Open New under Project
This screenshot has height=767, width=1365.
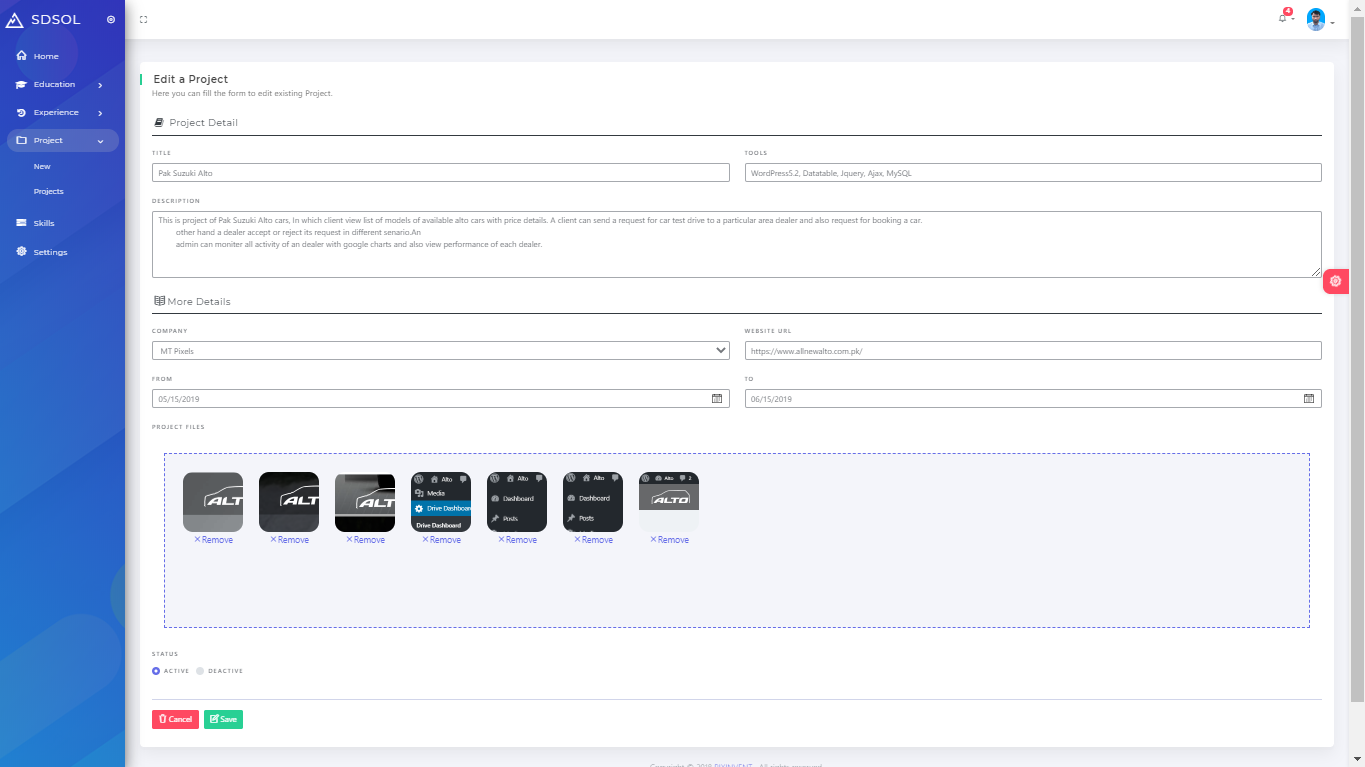pyautogui.click(x=42, y=167)
